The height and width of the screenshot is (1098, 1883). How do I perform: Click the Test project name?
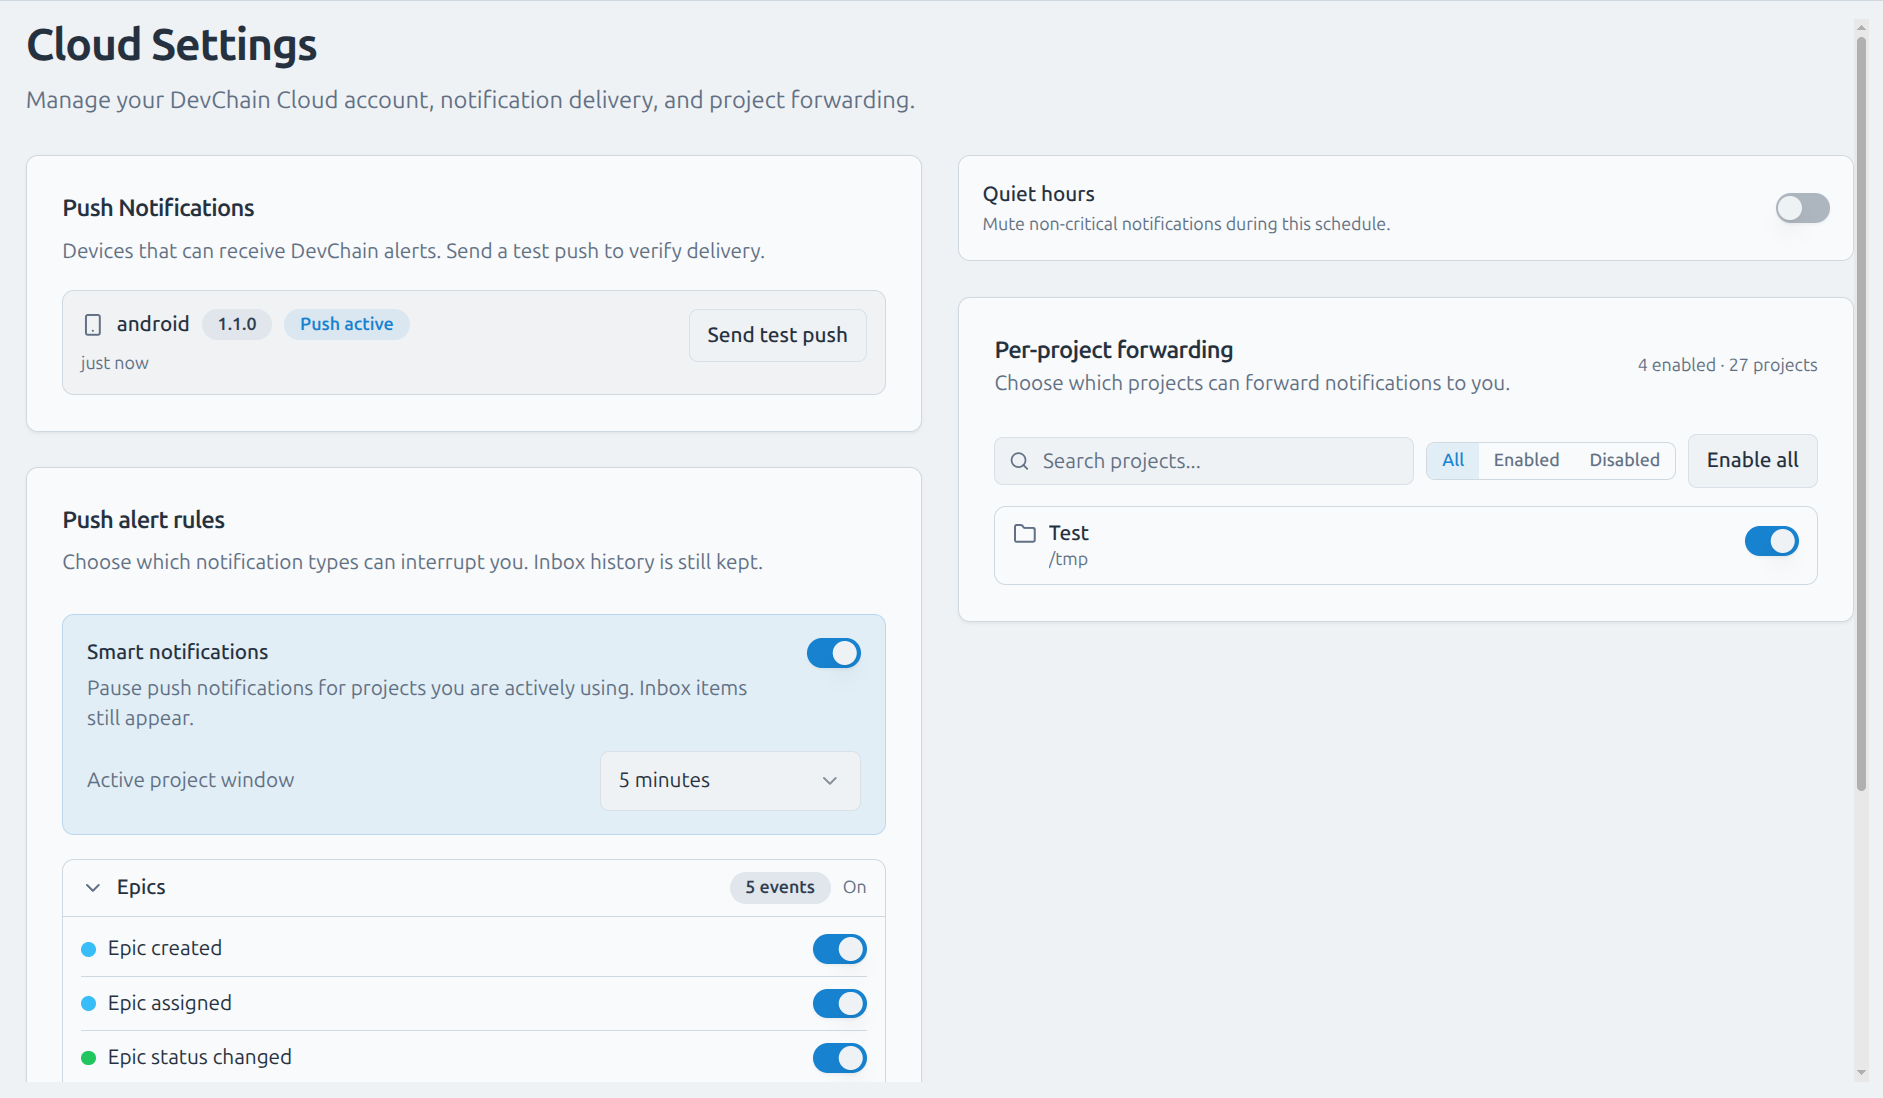click(x=1068, y=533)
